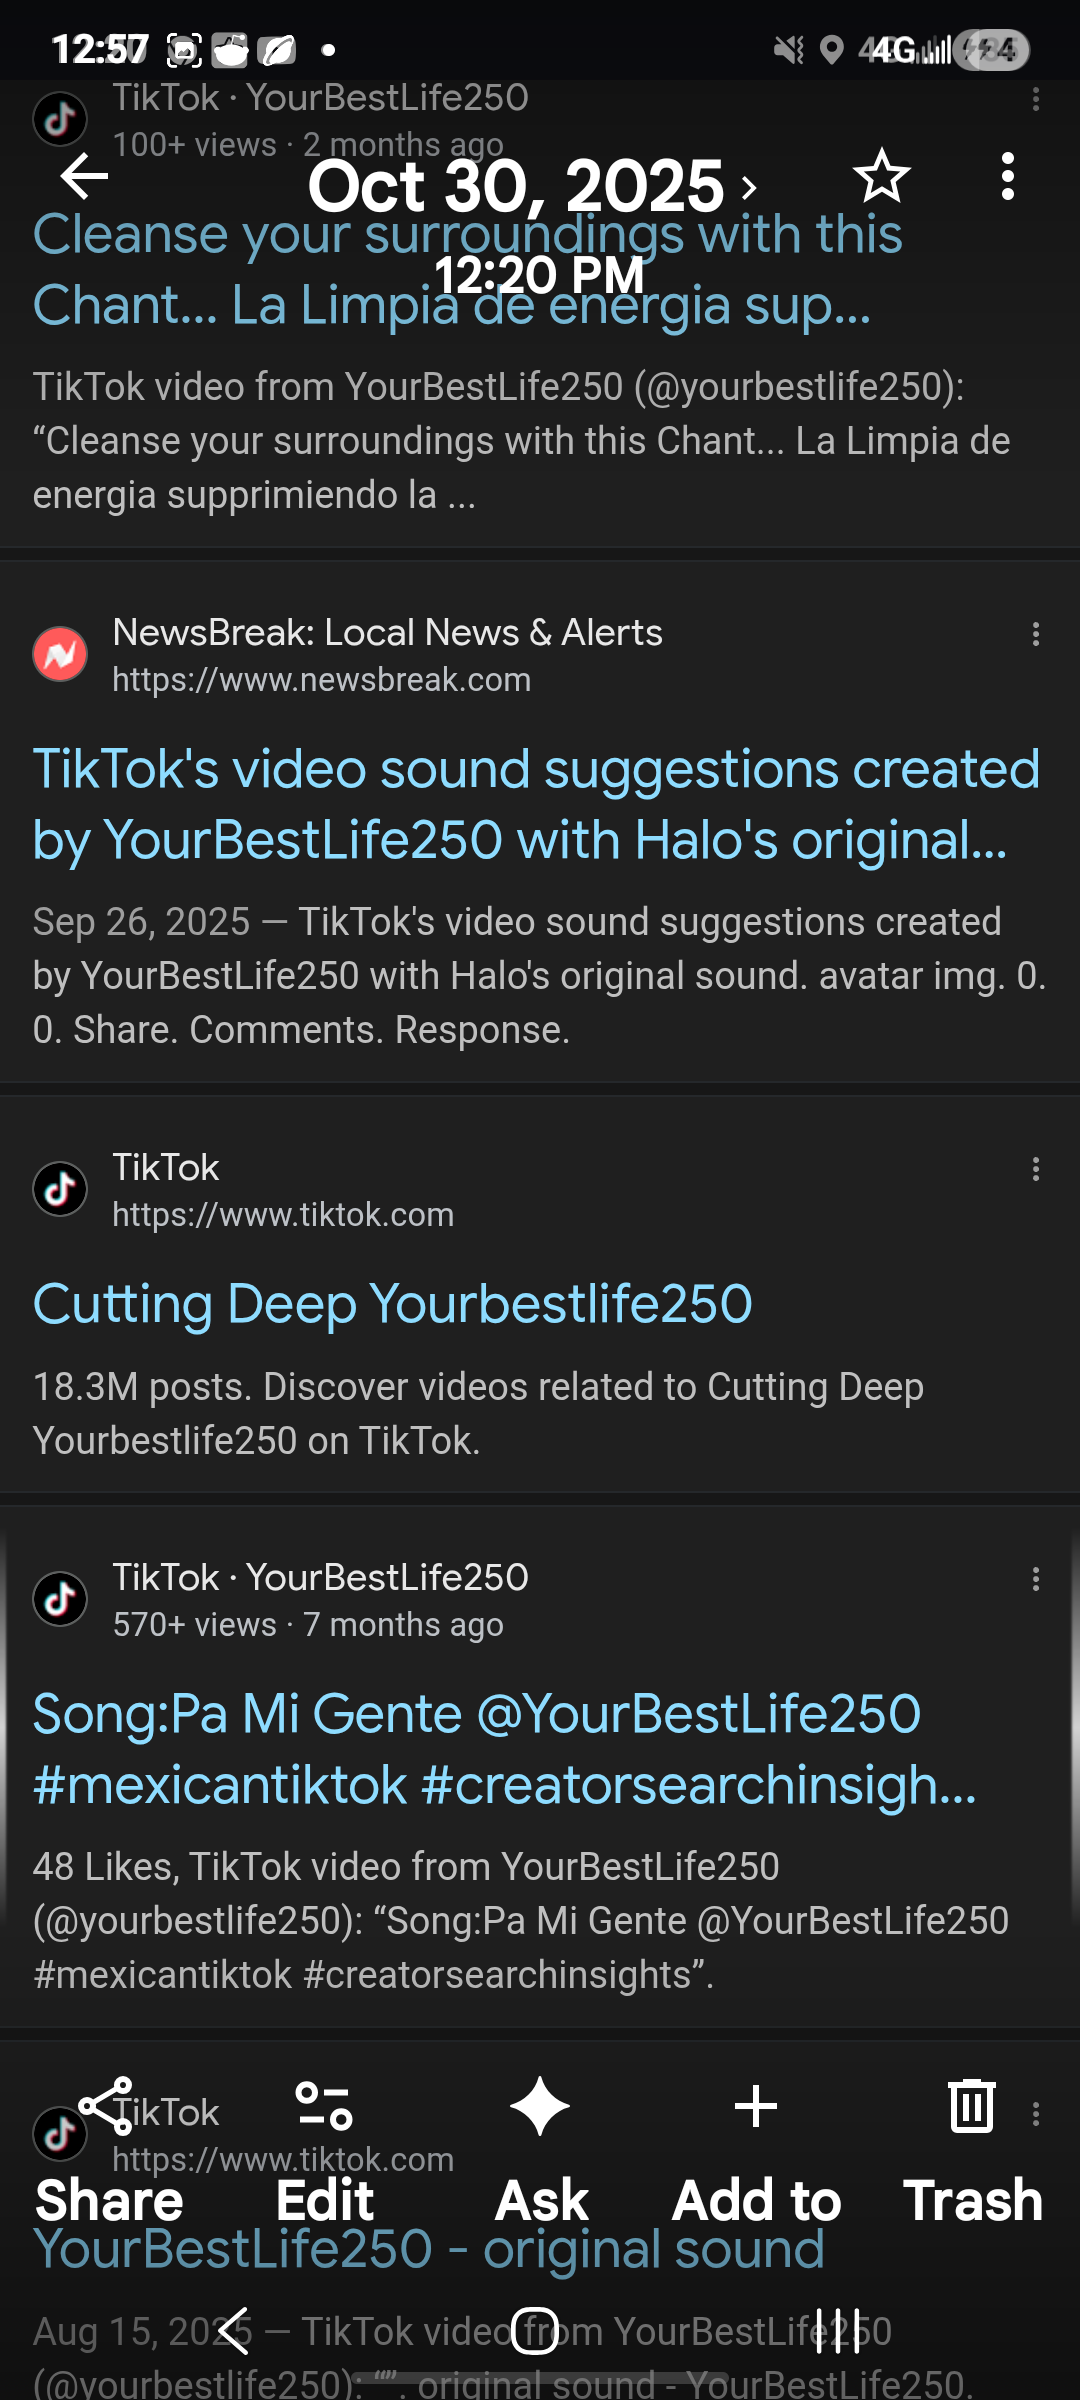Tap the Ask sparkle icon
This screenshot has width=1080, height=2400.
click(x=540, y=2108)
